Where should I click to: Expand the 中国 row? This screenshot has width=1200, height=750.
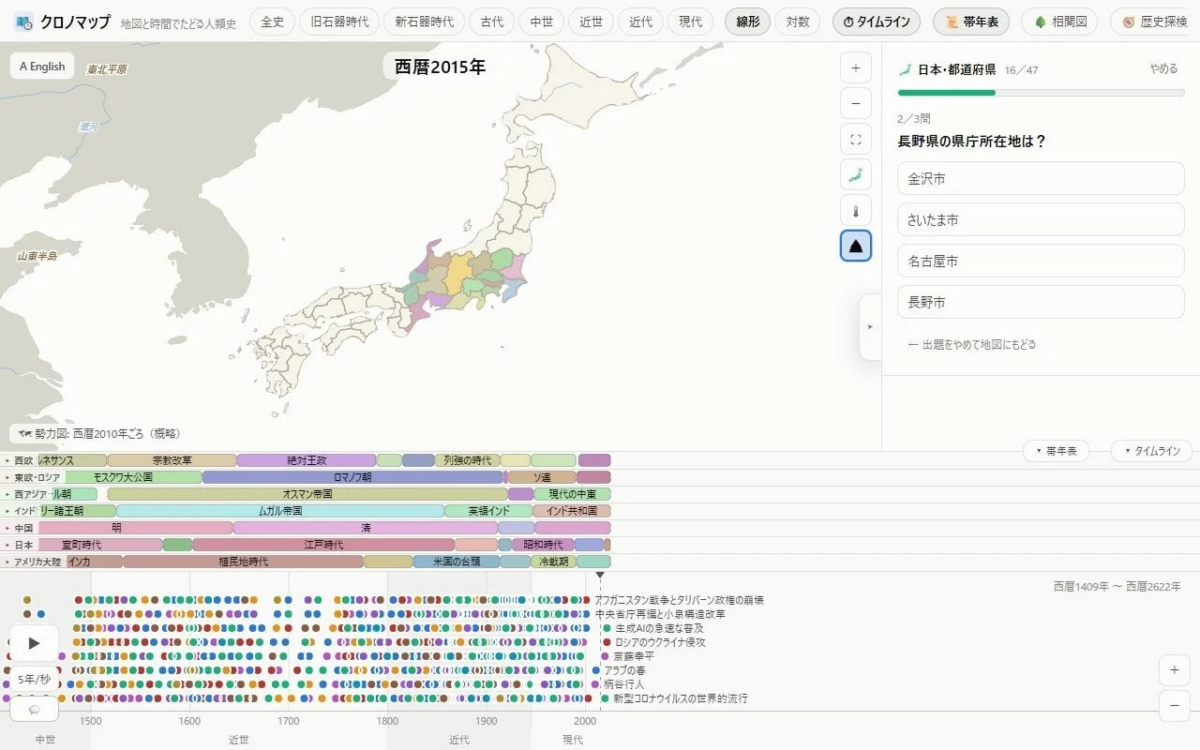19,528
